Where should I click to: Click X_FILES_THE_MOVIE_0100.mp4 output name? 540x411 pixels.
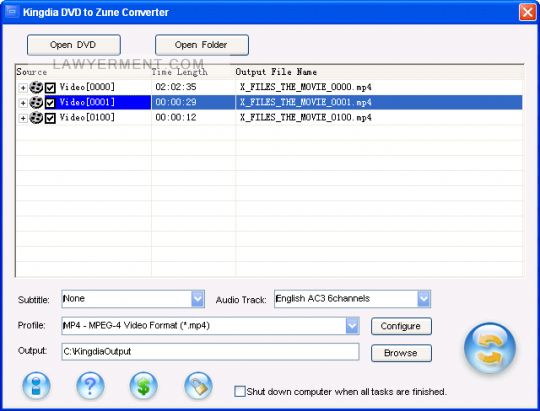(x=305, y=117)
